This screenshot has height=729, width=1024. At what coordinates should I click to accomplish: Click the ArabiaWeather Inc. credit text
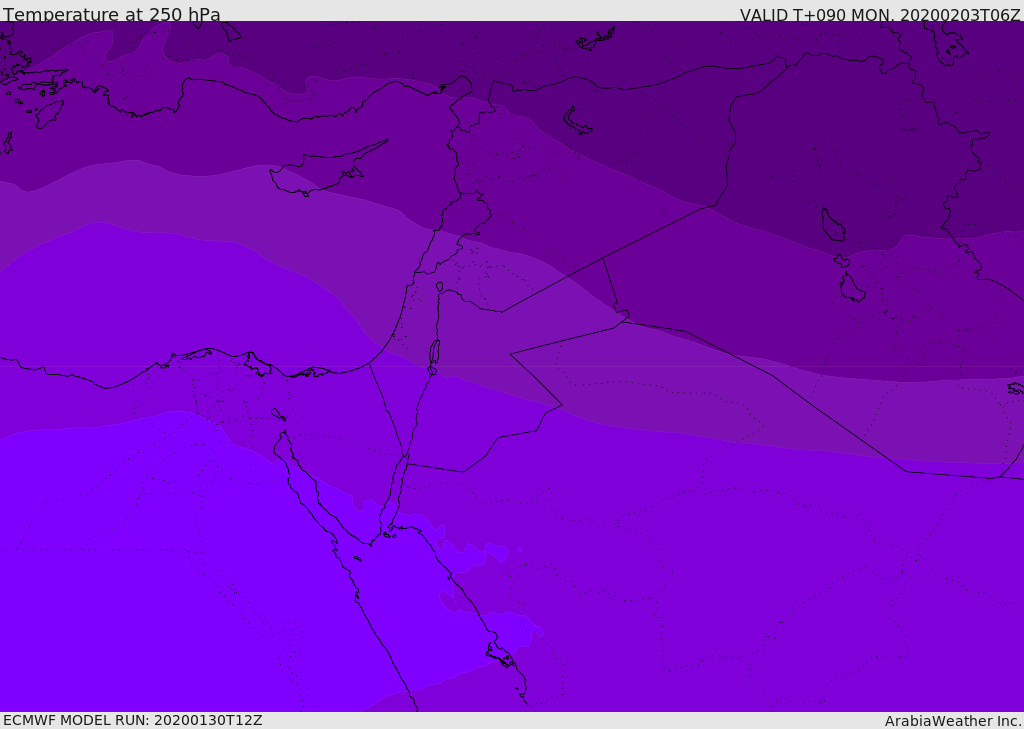(953, 720)
